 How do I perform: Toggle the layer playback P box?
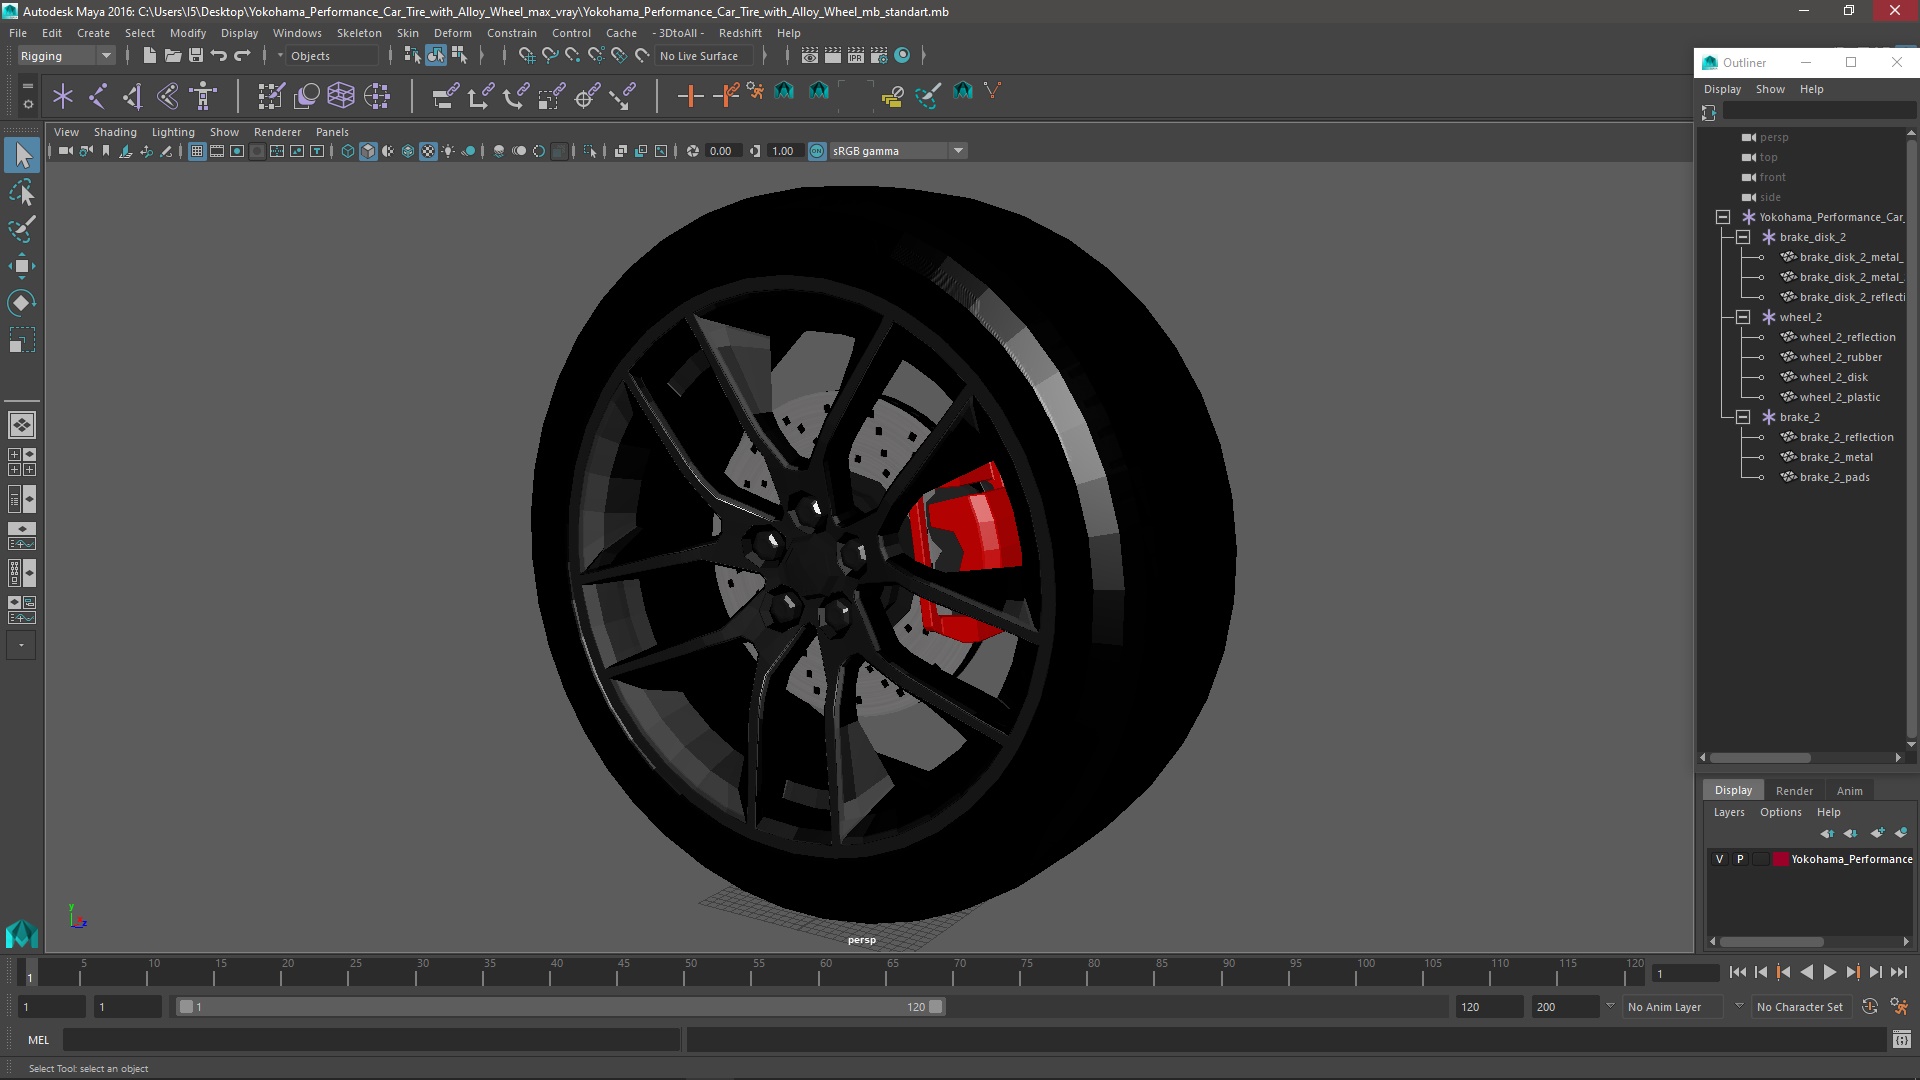click(1740, 859)
